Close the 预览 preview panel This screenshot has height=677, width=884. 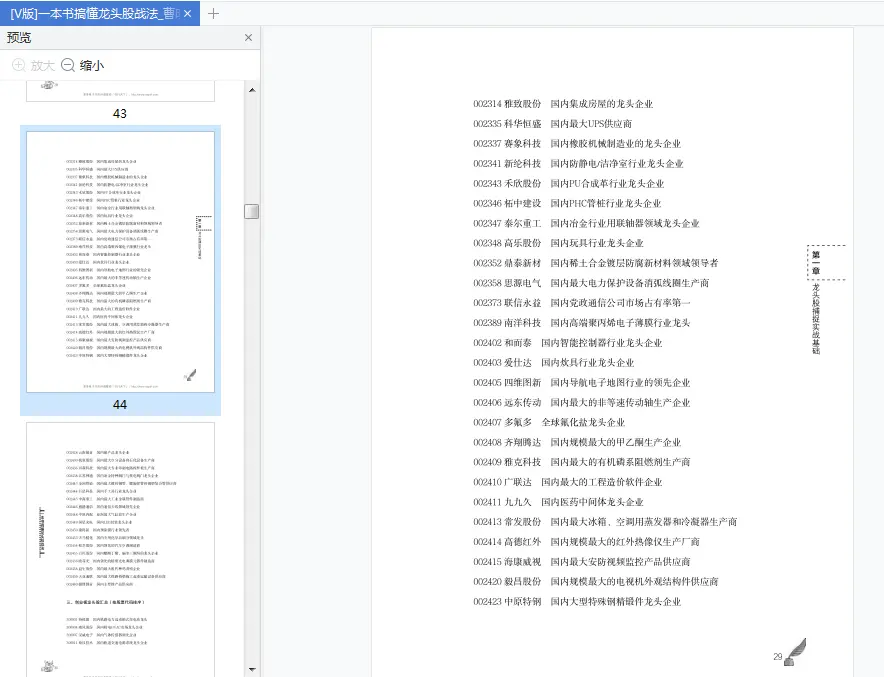coord(248,38)
